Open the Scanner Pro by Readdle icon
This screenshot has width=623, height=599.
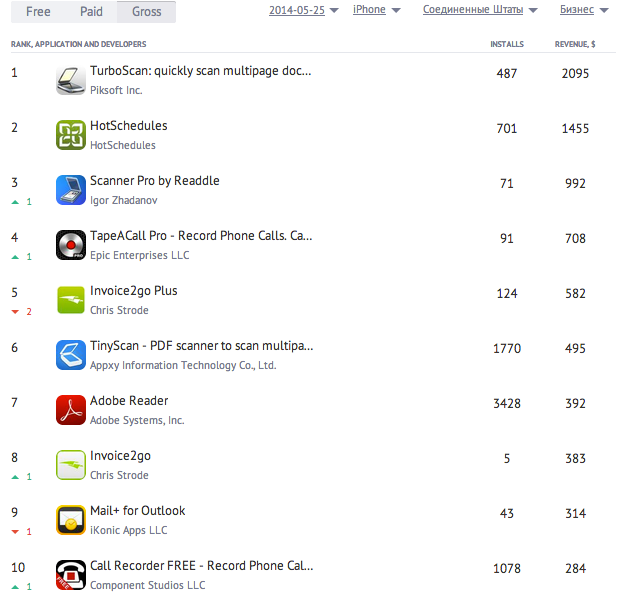tap(72, 190)
